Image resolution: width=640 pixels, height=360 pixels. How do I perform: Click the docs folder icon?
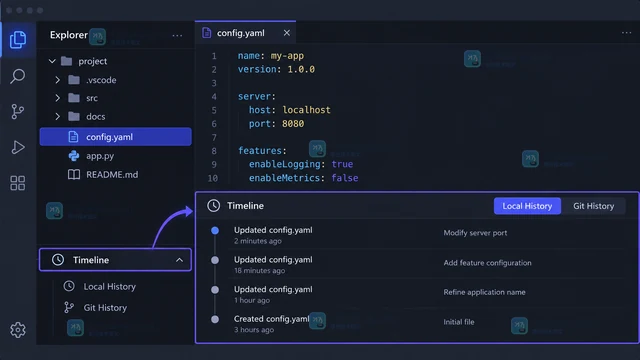click(74, 116)
